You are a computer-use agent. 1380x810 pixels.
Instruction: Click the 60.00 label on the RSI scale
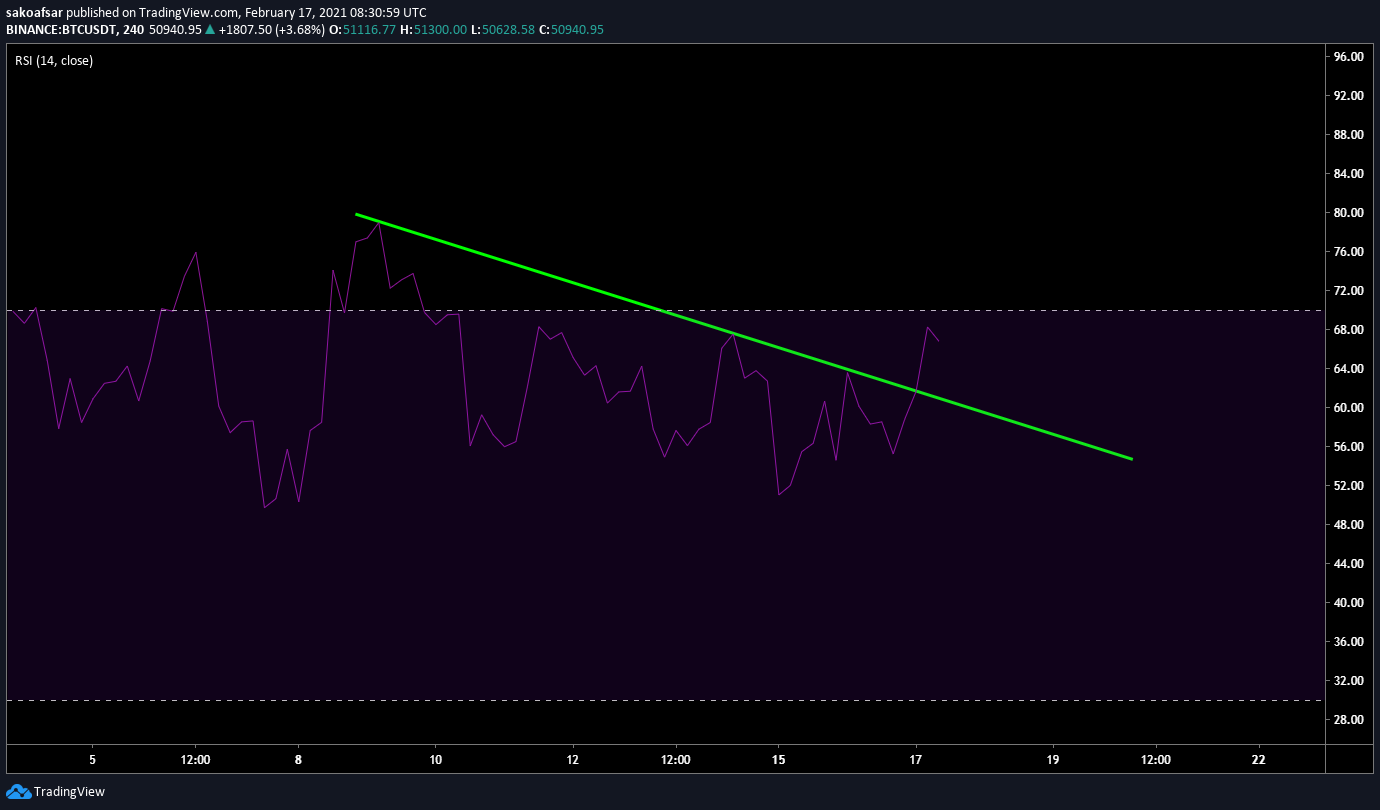tap(1346, 408)
